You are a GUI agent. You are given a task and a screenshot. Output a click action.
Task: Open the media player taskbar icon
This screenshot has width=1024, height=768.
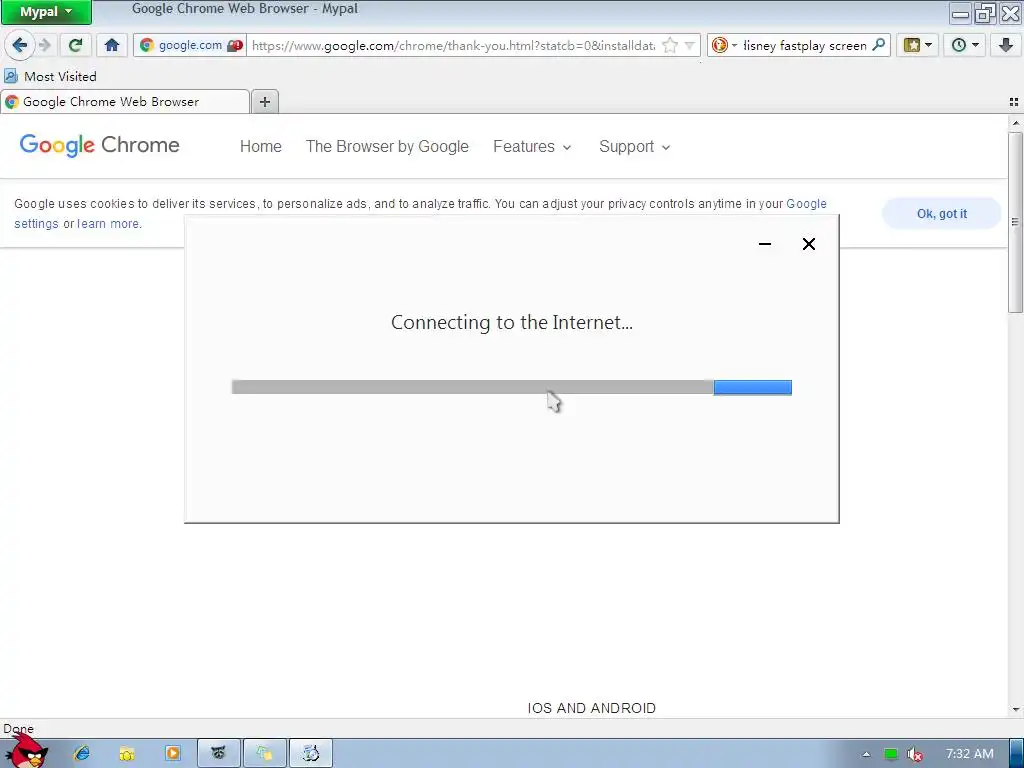coord(172,754)
